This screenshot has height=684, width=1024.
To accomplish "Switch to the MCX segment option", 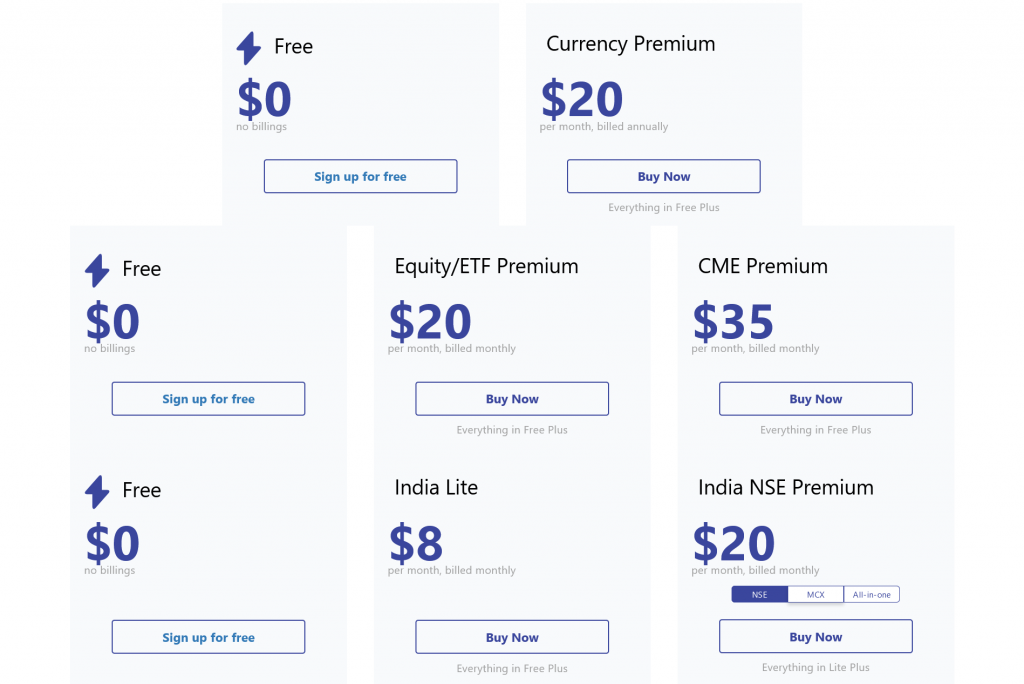I will (x=816, y=594).
